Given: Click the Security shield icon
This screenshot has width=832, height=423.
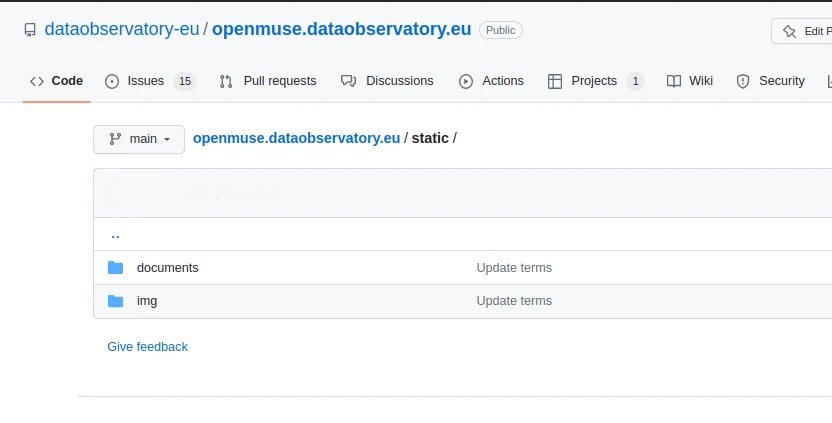Looking at the screenshot, I should [x=743, y=81].
